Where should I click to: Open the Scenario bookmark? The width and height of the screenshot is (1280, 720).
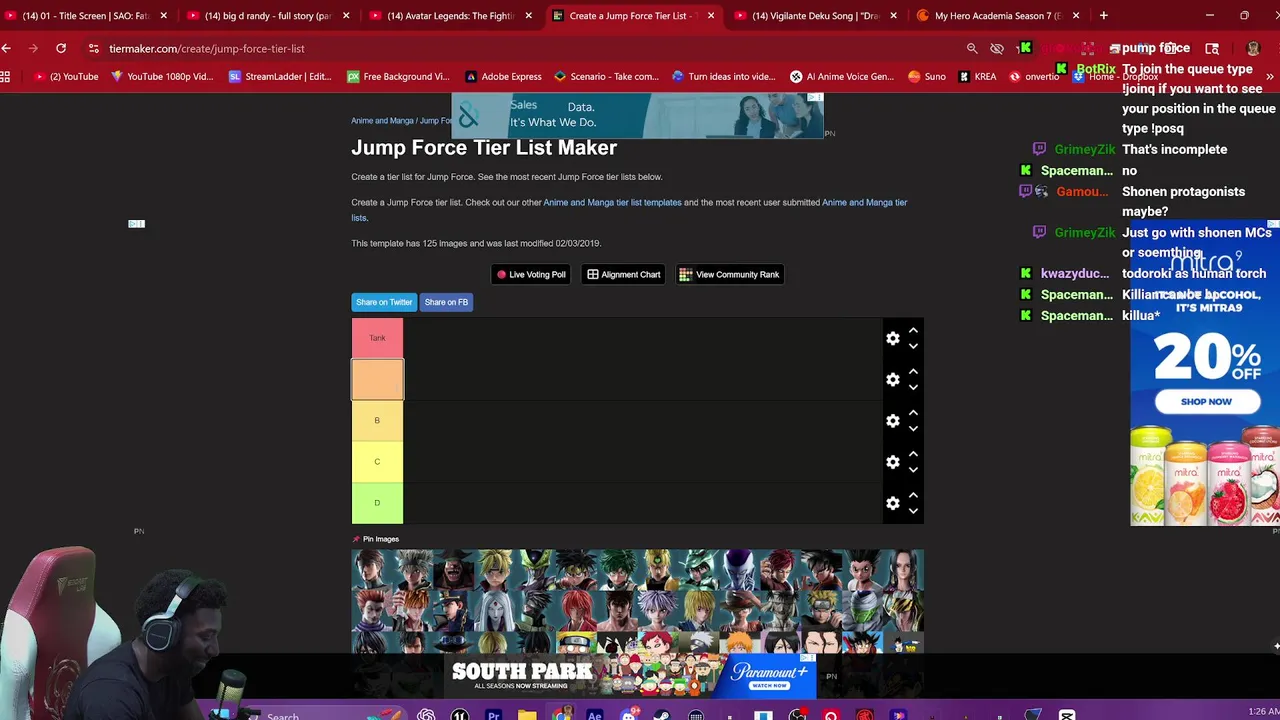(x=606, y=76)
